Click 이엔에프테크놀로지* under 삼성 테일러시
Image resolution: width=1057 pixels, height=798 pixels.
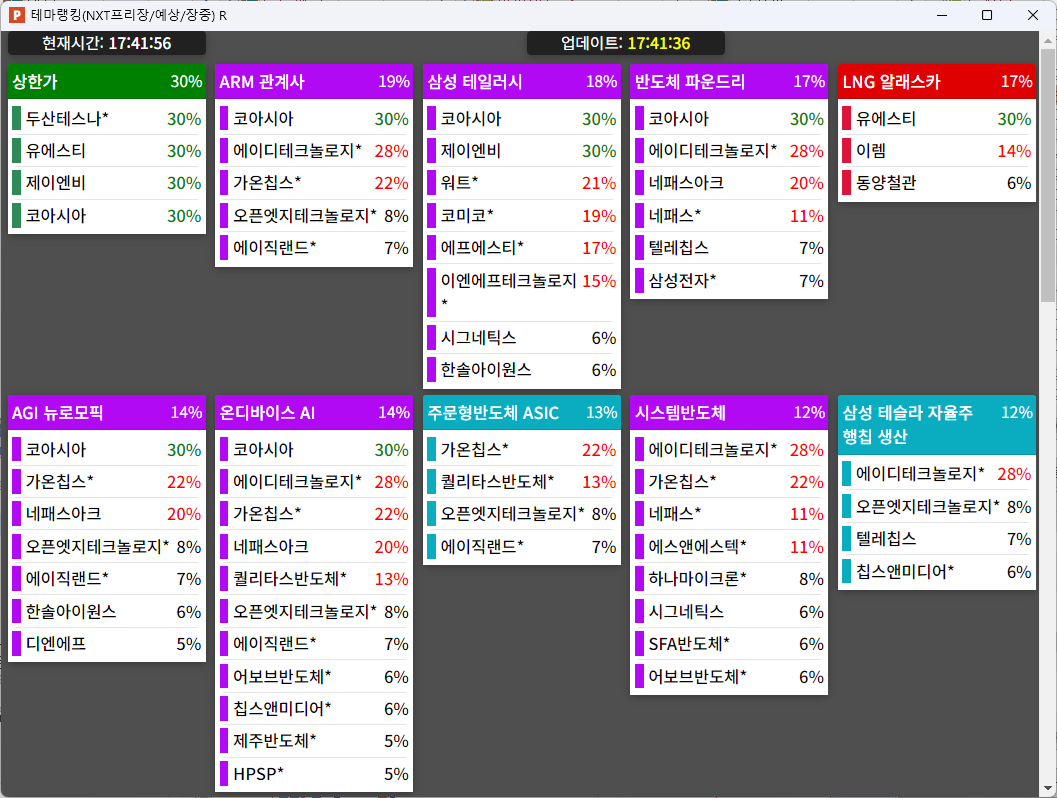click(x=522, y=292)
